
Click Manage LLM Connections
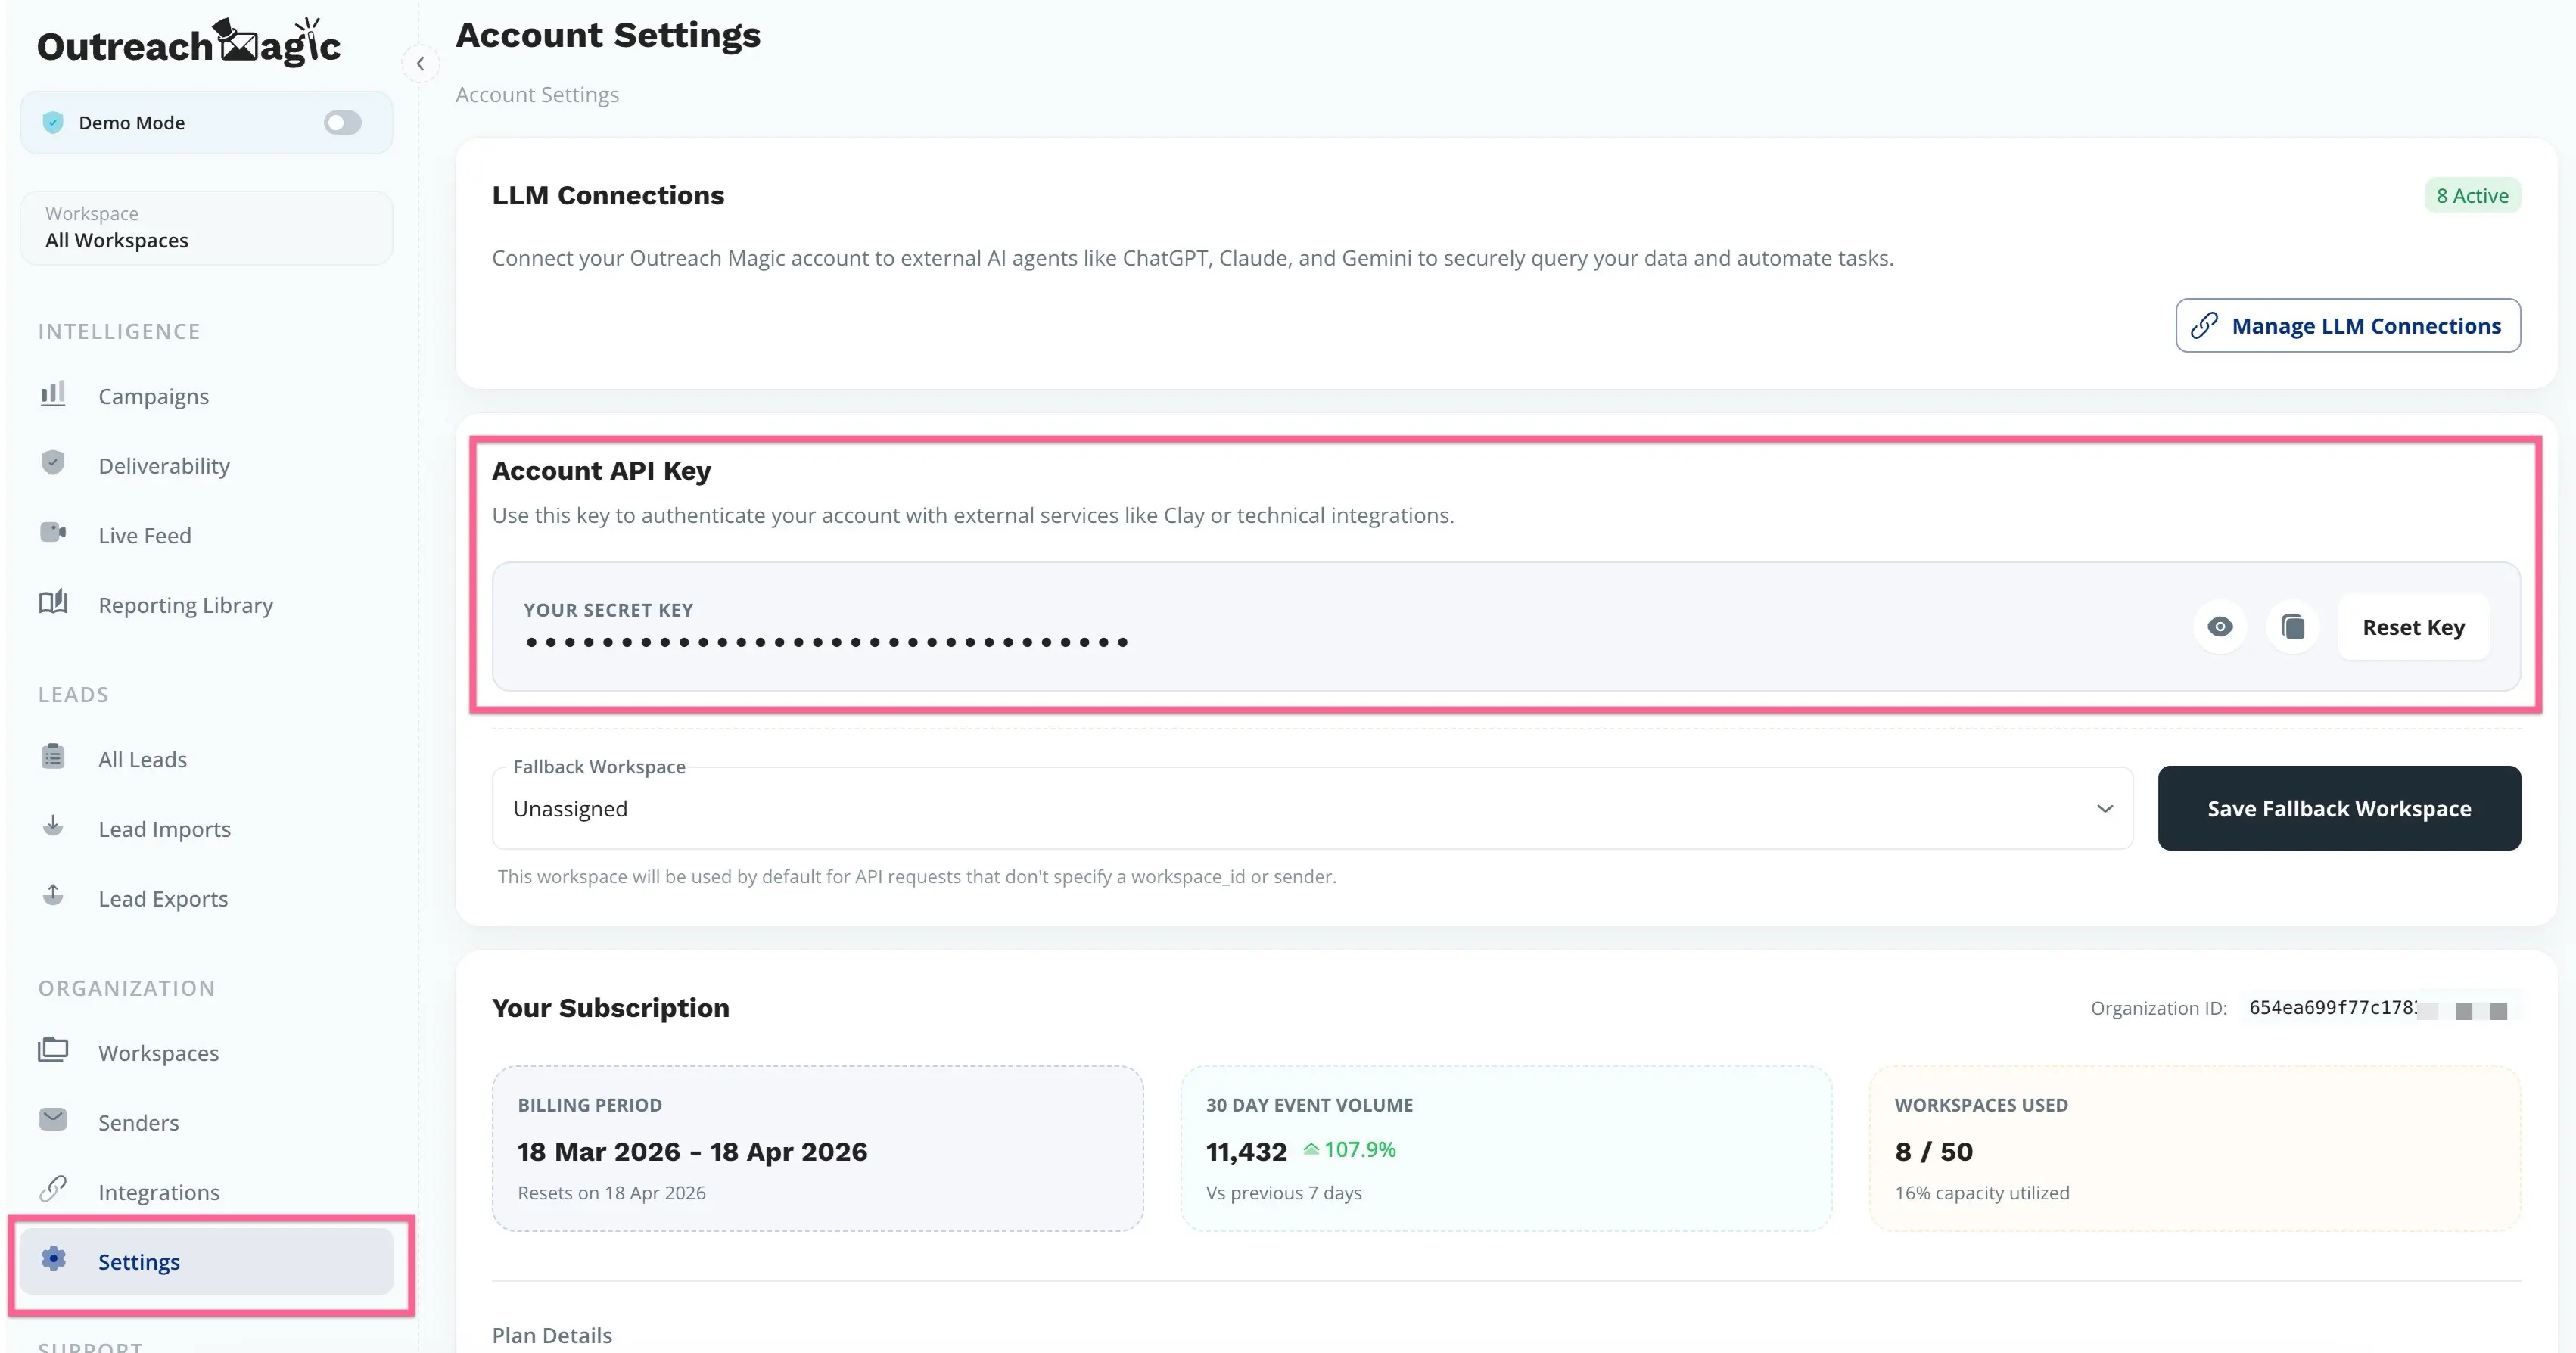pyautogui.click(x=2348, y=325)
